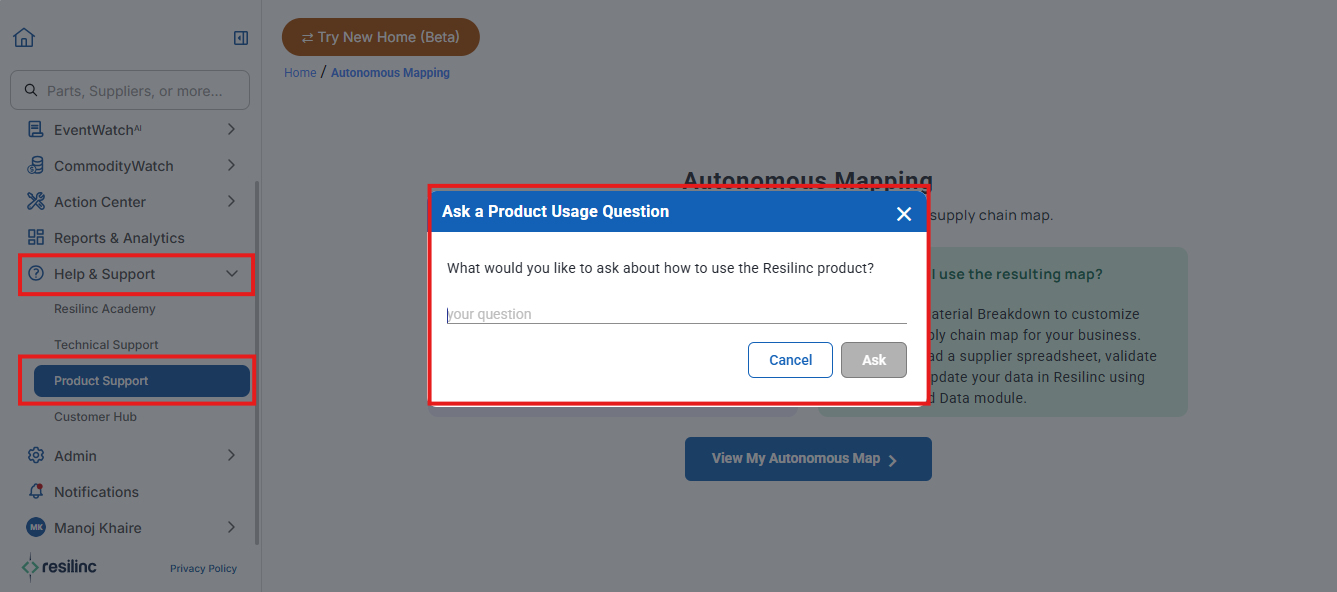Viewport: 1337px width, 592px height.
Task: Click the Action Center tools icon
Action: [36, 202]
